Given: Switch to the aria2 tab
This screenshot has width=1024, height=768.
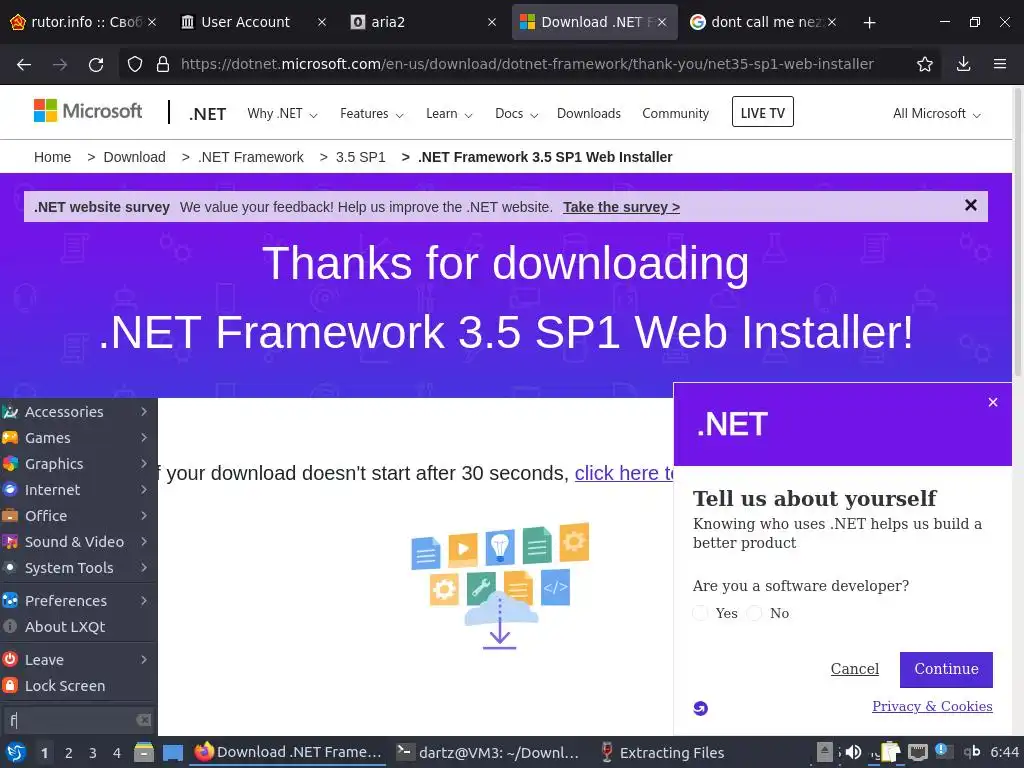Looking at the screenshot, I should 423,22.
